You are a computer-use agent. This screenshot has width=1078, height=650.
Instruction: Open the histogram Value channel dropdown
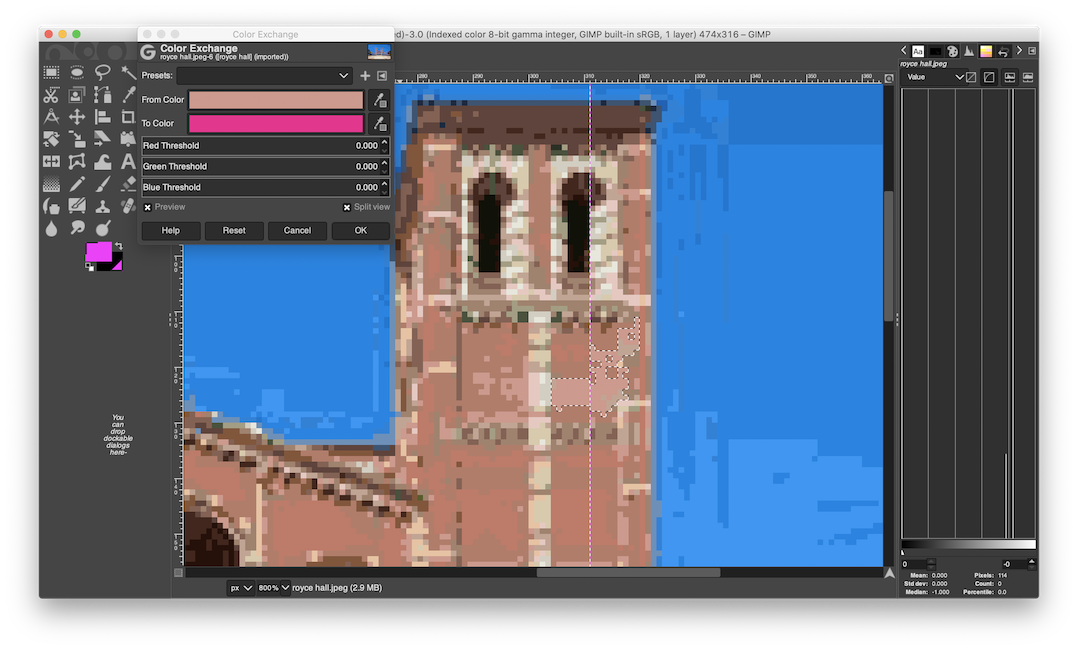click(934, 77)
